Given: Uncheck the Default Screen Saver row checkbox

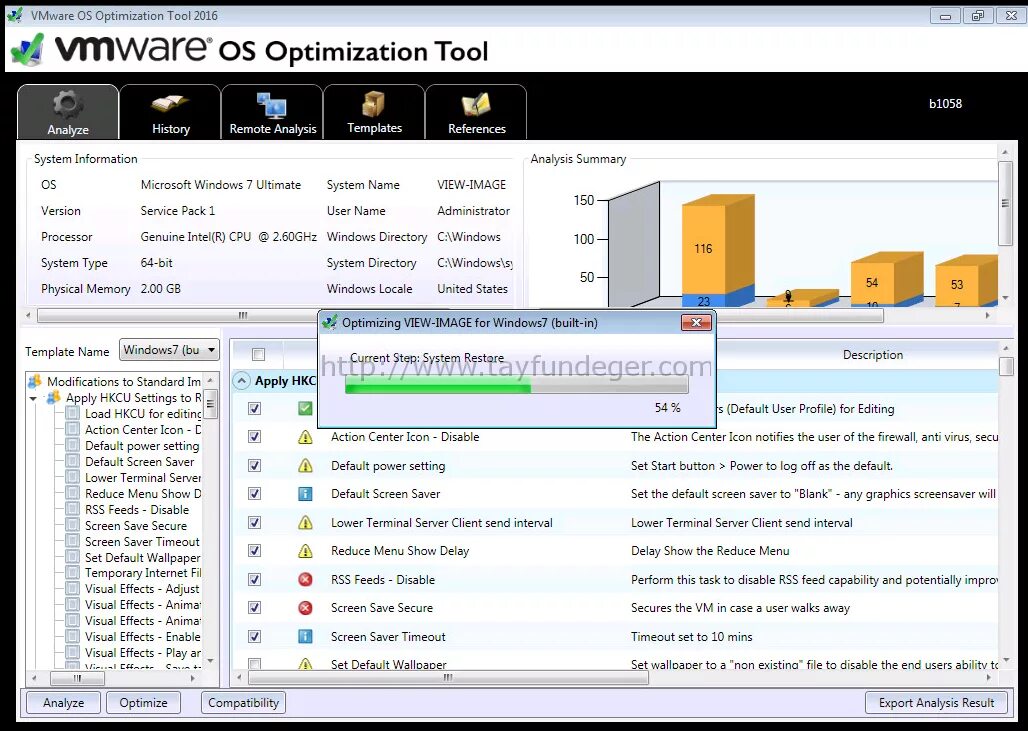Looking at the screenshot, I should tap(254, 494).
